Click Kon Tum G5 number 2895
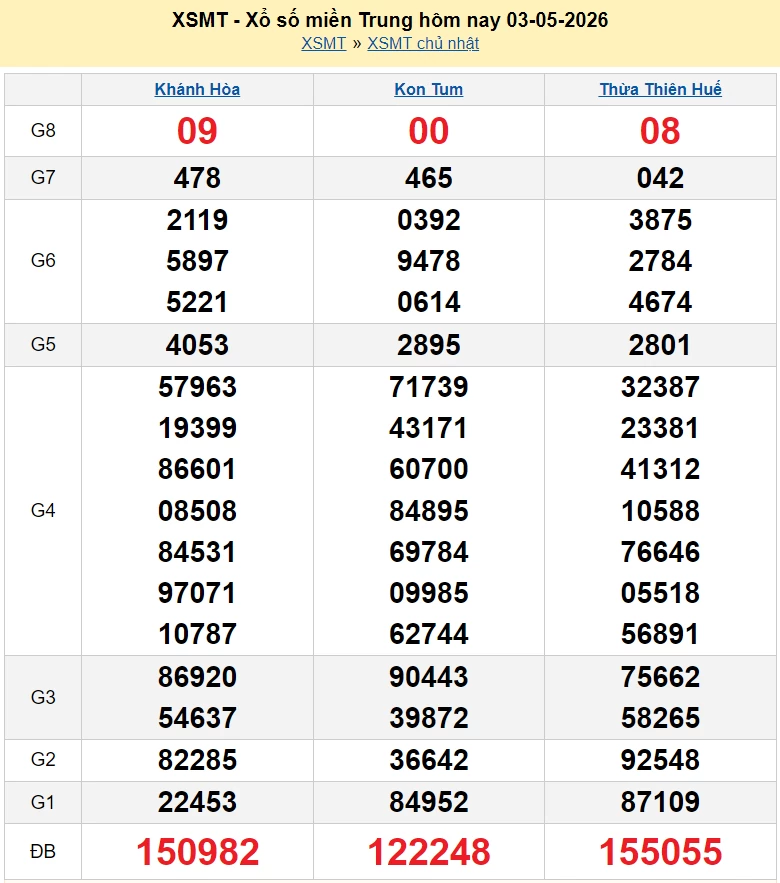 429,345
